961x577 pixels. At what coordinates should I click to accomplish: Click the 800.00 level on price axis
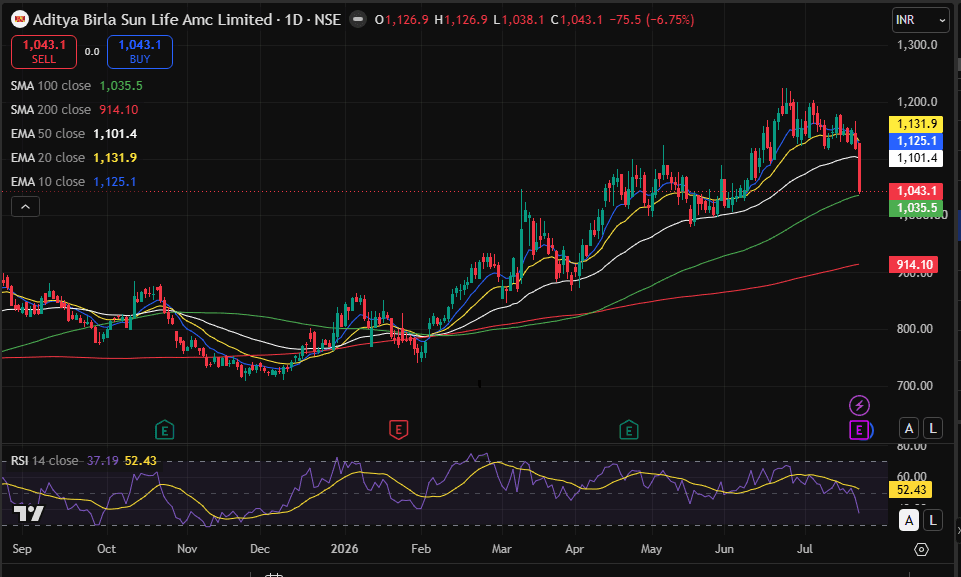click(914, 329)
